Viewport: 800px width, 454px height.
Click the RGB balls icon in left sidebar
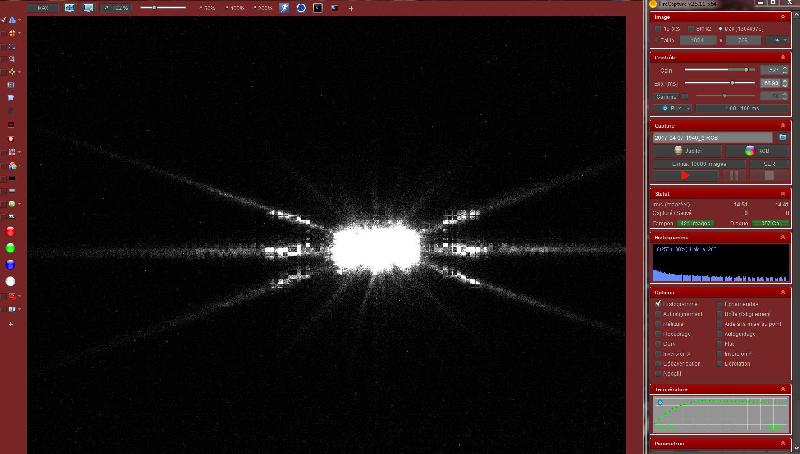[x=12, y=166]
